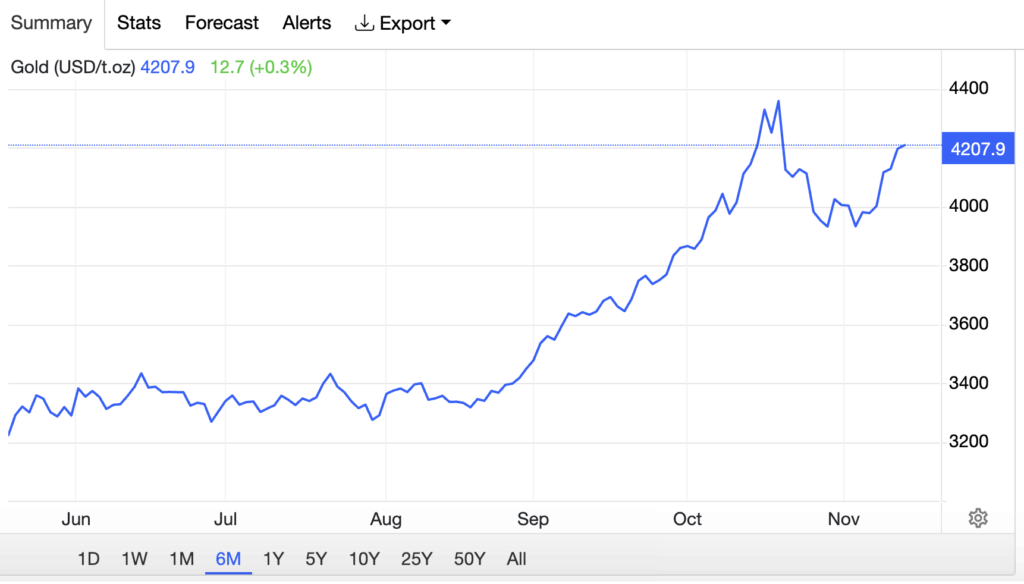Select the 1W time range
Image resolution: width=1024 pixels, height=584 pixels.
pyautogui.click(x=135, y=559)
